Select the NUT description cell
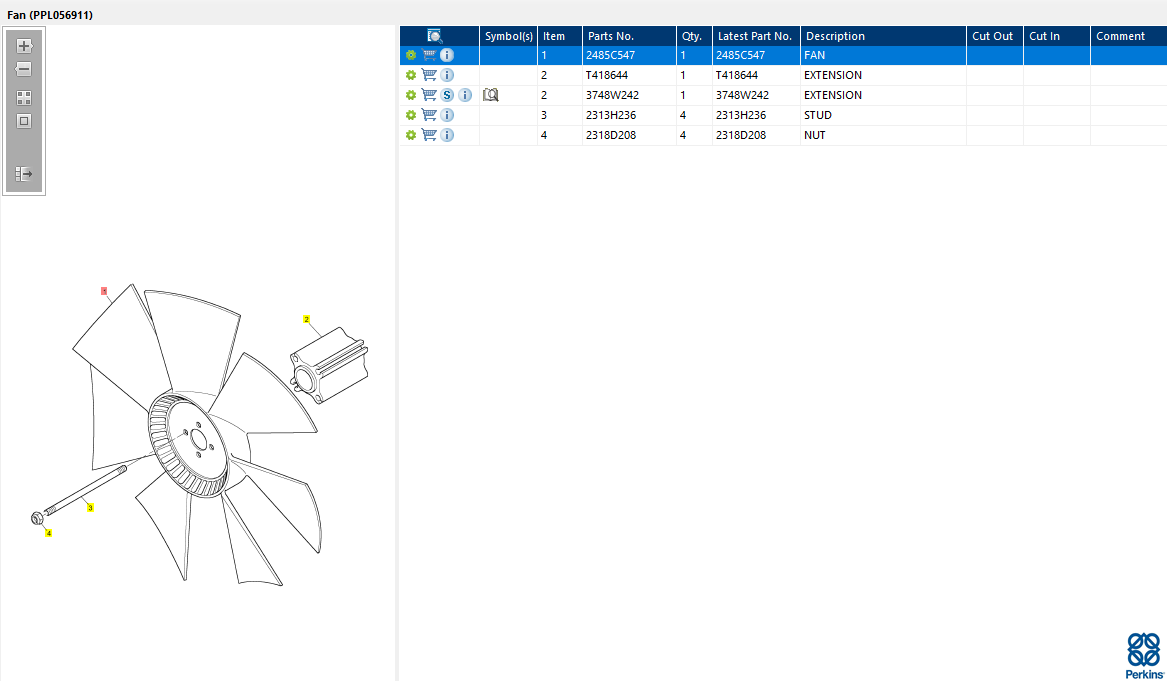Viewport: 1167px width, 681px height. [883, 135]
